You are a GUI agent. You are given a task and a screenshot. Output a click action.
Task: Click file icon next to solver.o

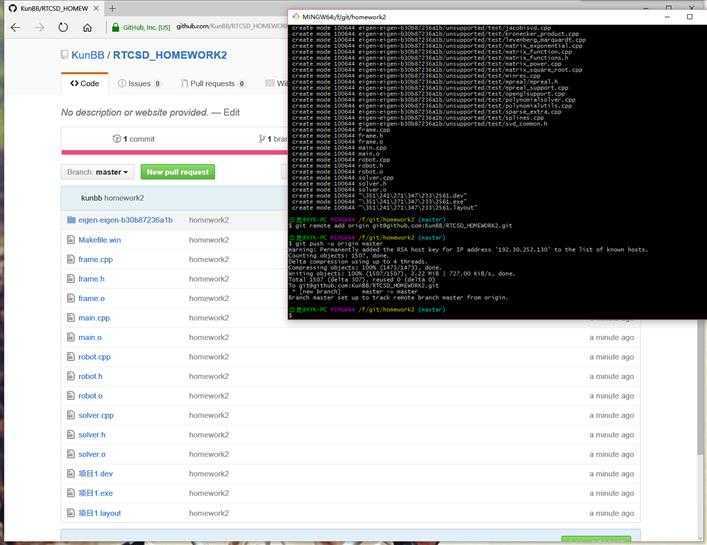click(x=71, y=454)
